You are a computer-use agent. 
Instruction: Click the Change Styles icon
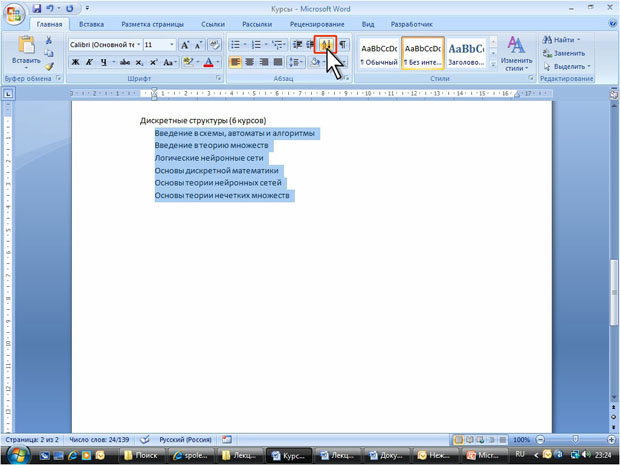click(x=516, y=52)
